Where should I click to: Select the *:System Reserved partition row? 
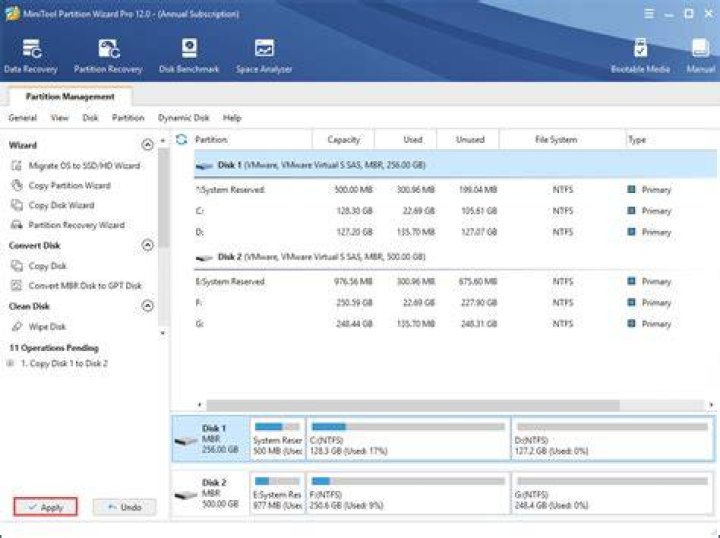coord(455,190)
